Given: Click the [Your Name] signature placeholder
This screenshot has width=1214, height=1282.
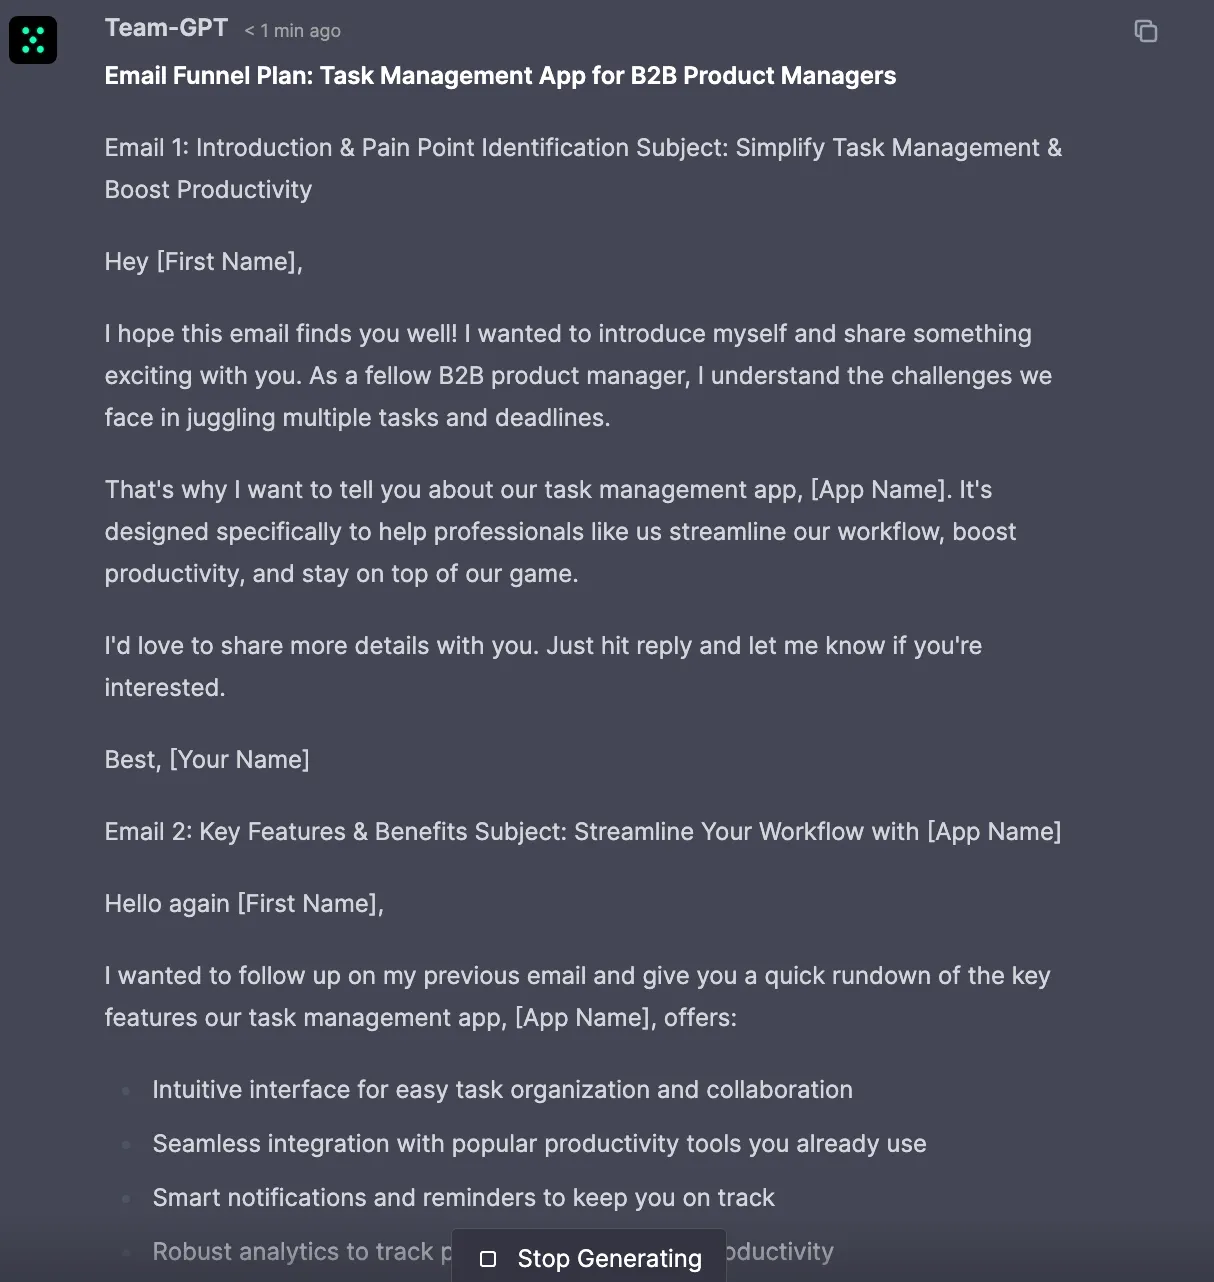Looking at the screenshot, I should 240,759.
